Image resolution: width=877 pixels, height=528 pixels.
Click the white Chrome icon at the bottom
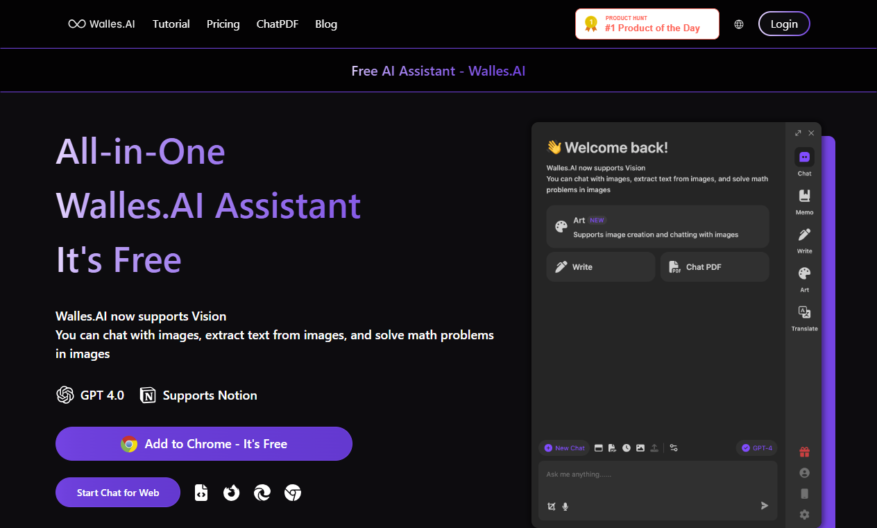click(293, 493)
